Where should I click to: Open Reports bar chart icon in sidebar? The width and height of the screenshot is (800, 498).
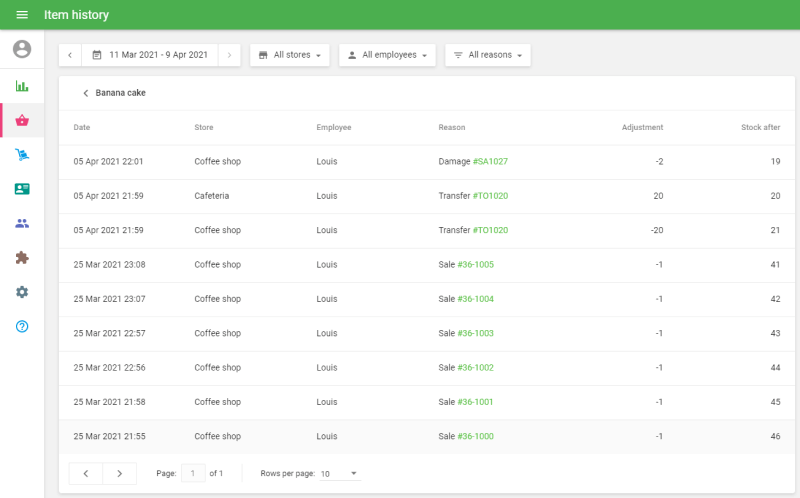click(x=22, y=86)
